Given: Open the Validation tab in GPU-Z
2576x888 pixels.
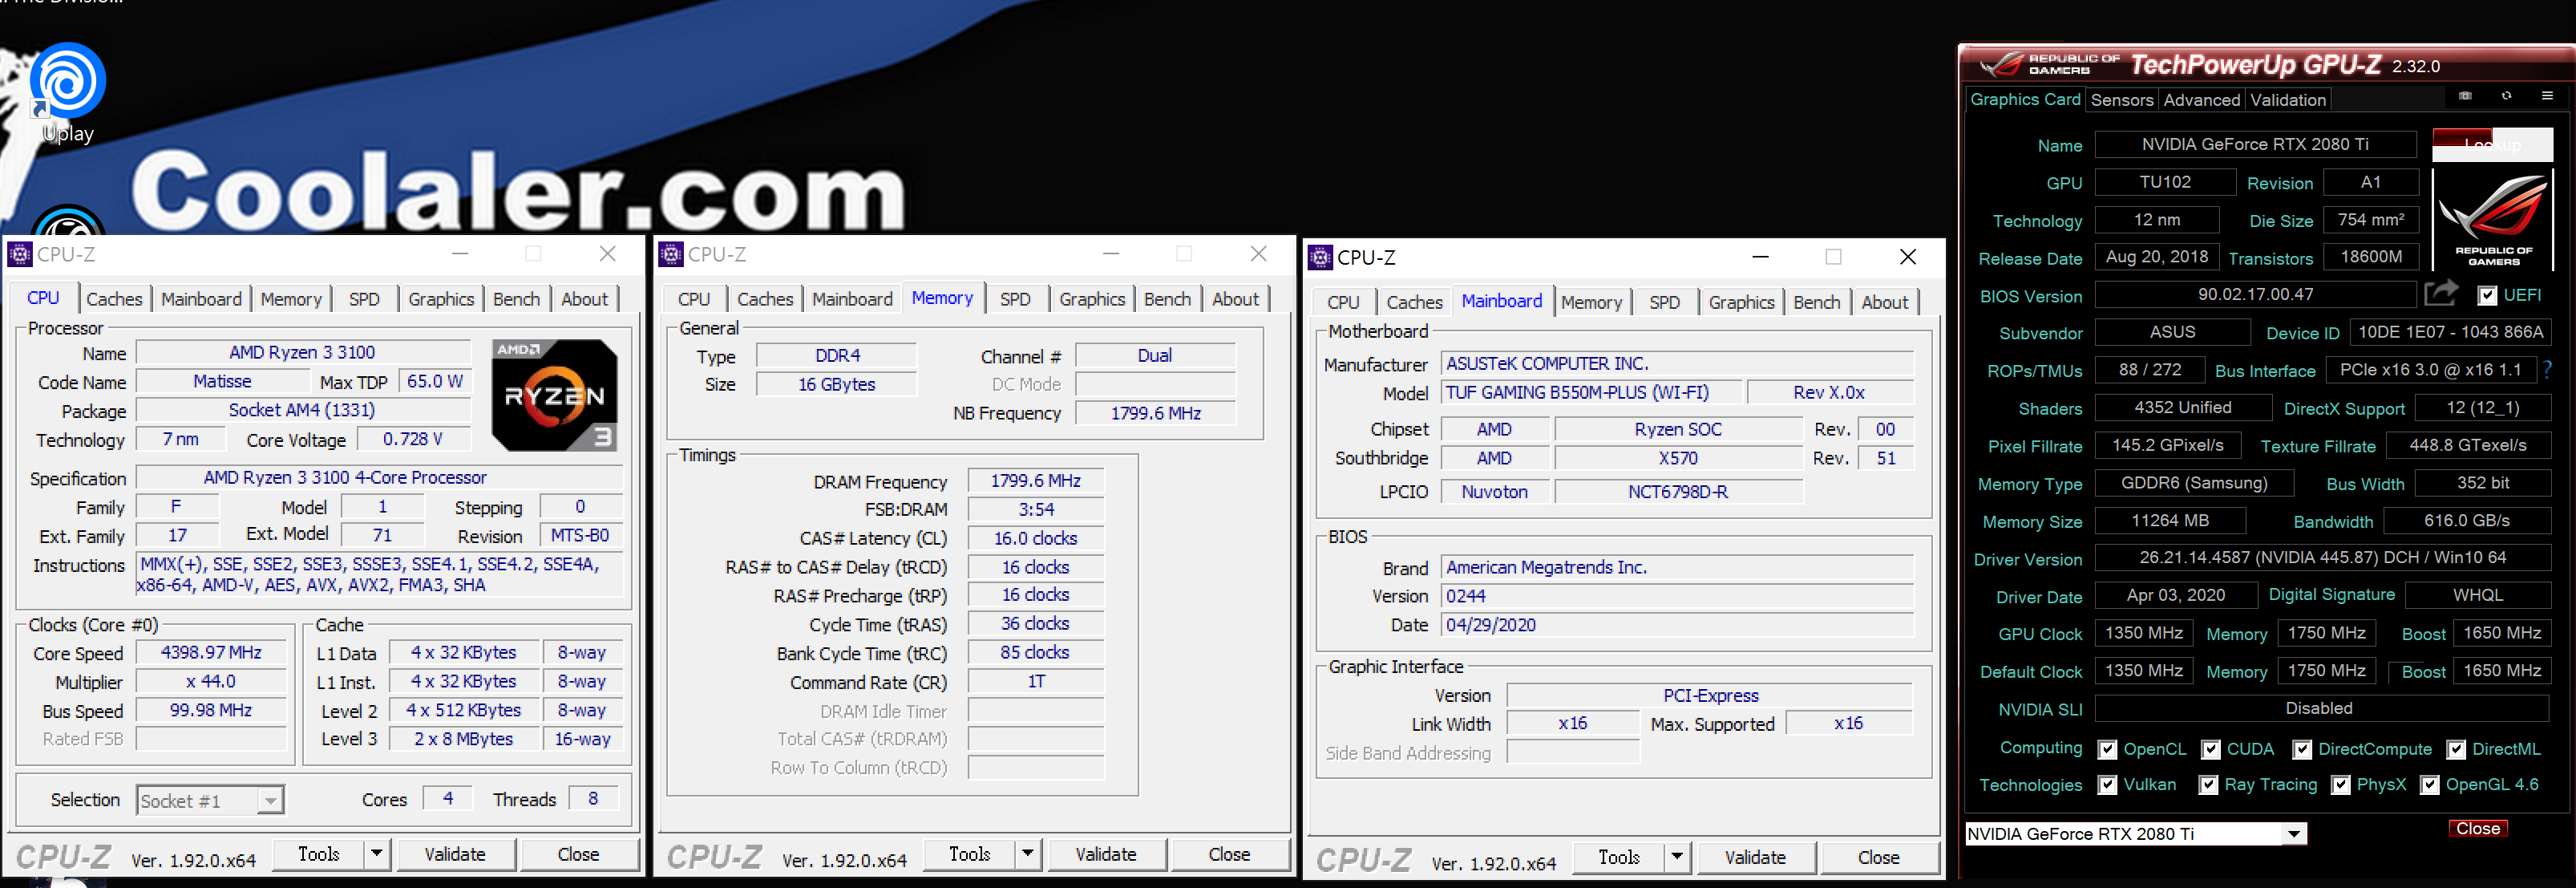Looking at the screenshot, I should pyautogui.click(x=2288, y=100).
